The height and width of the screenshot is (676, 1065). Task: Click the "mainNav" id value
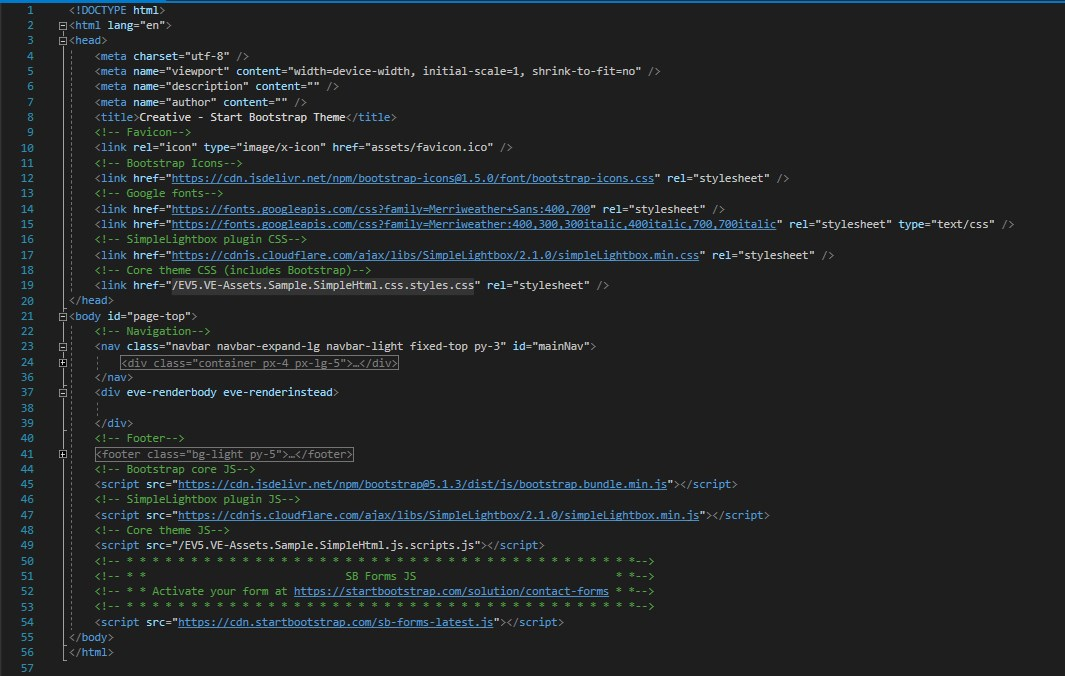point(560,346)
